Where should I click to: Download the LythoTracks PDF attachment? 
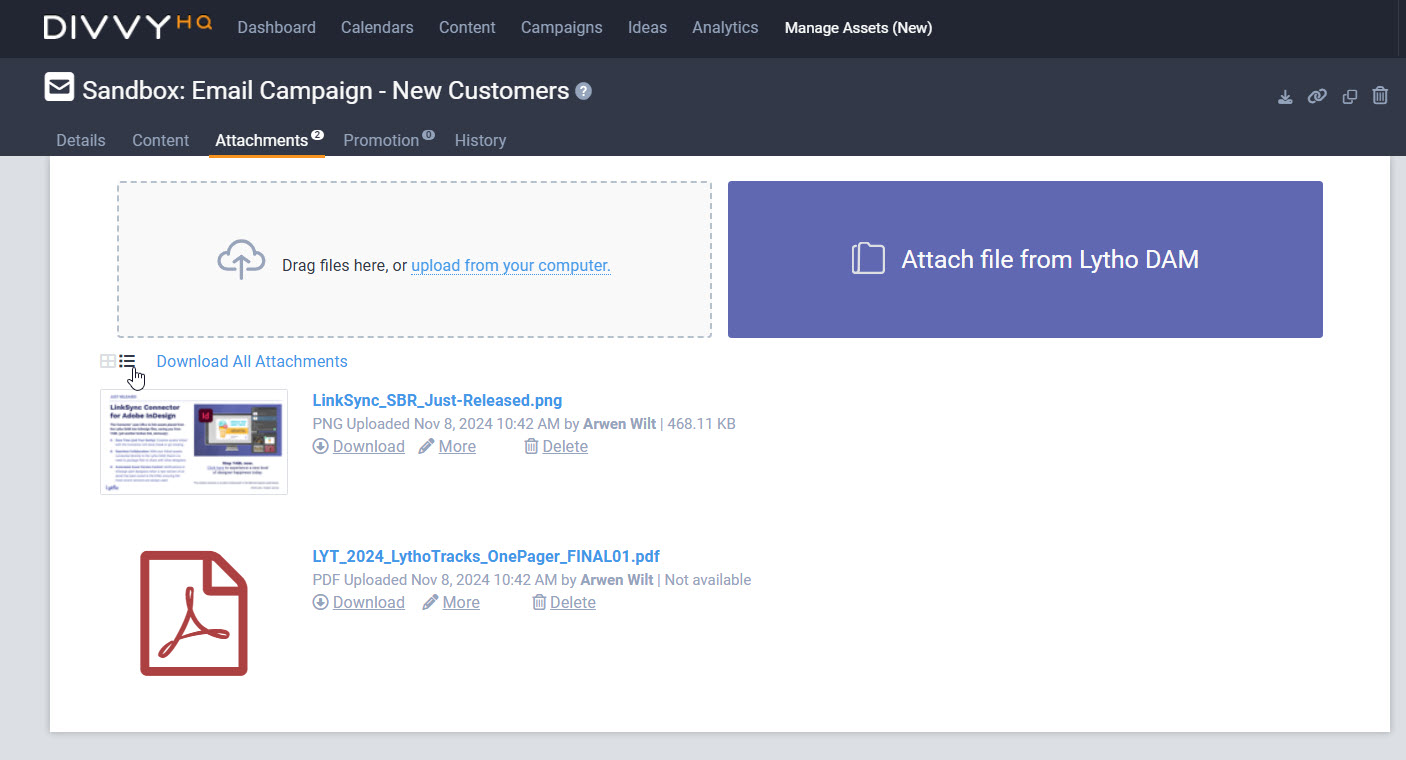tap(359, 602)
